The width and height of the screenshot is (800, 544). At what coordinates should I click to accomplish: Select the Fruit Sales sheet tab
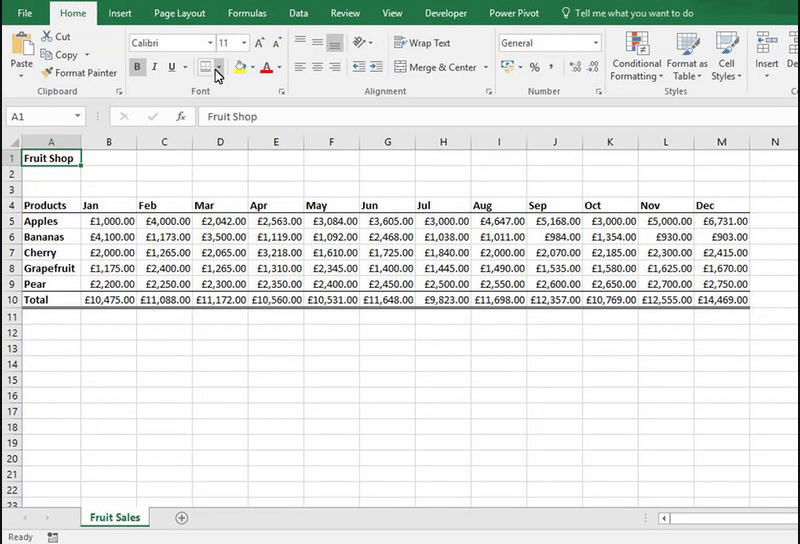[x=115, y=517]
